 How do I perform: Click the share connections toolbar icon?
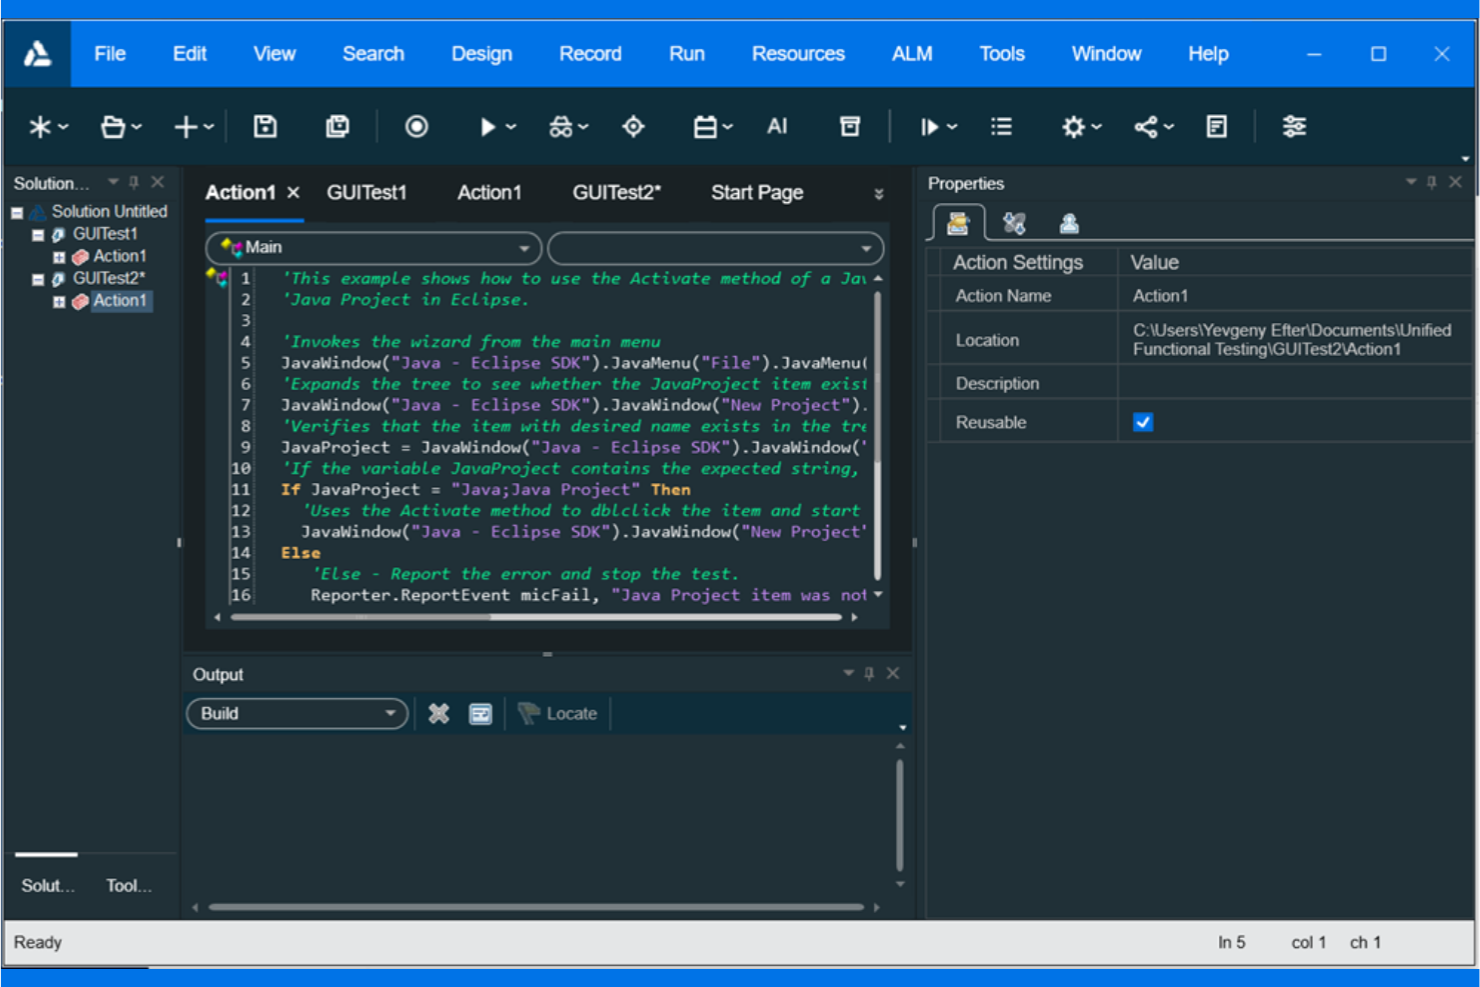pos(1146,127)
